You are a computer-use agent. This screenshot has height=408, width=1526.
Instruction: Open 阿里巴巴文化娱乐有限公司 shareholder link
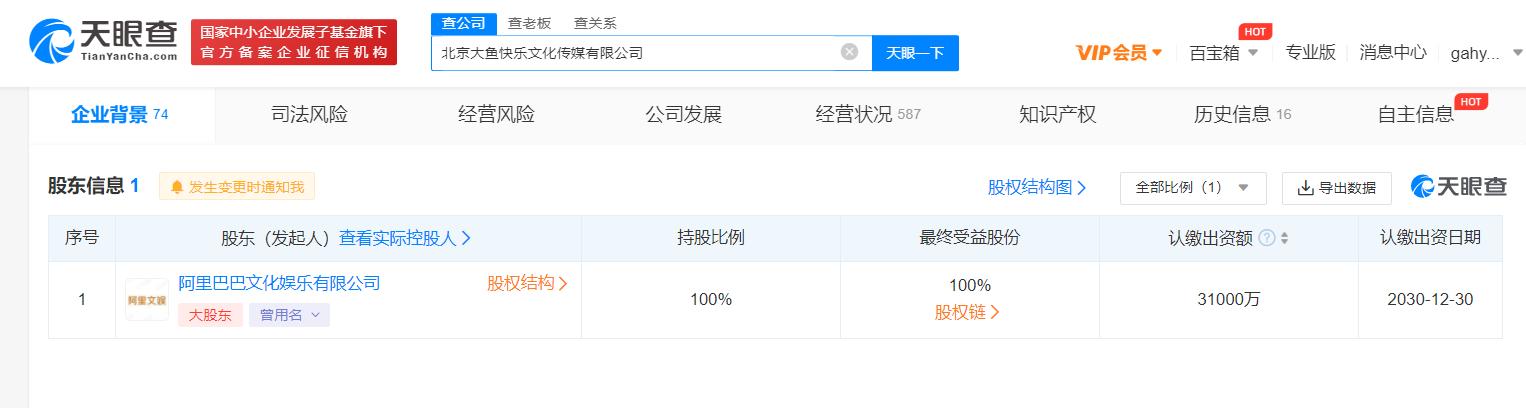[x=279, y=283]
